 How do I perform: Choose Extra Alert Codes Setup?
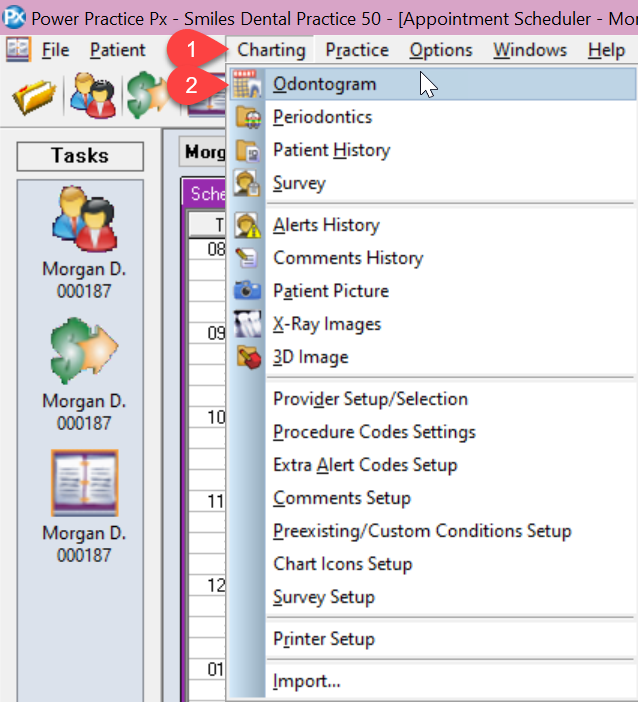tap(432, 465)
